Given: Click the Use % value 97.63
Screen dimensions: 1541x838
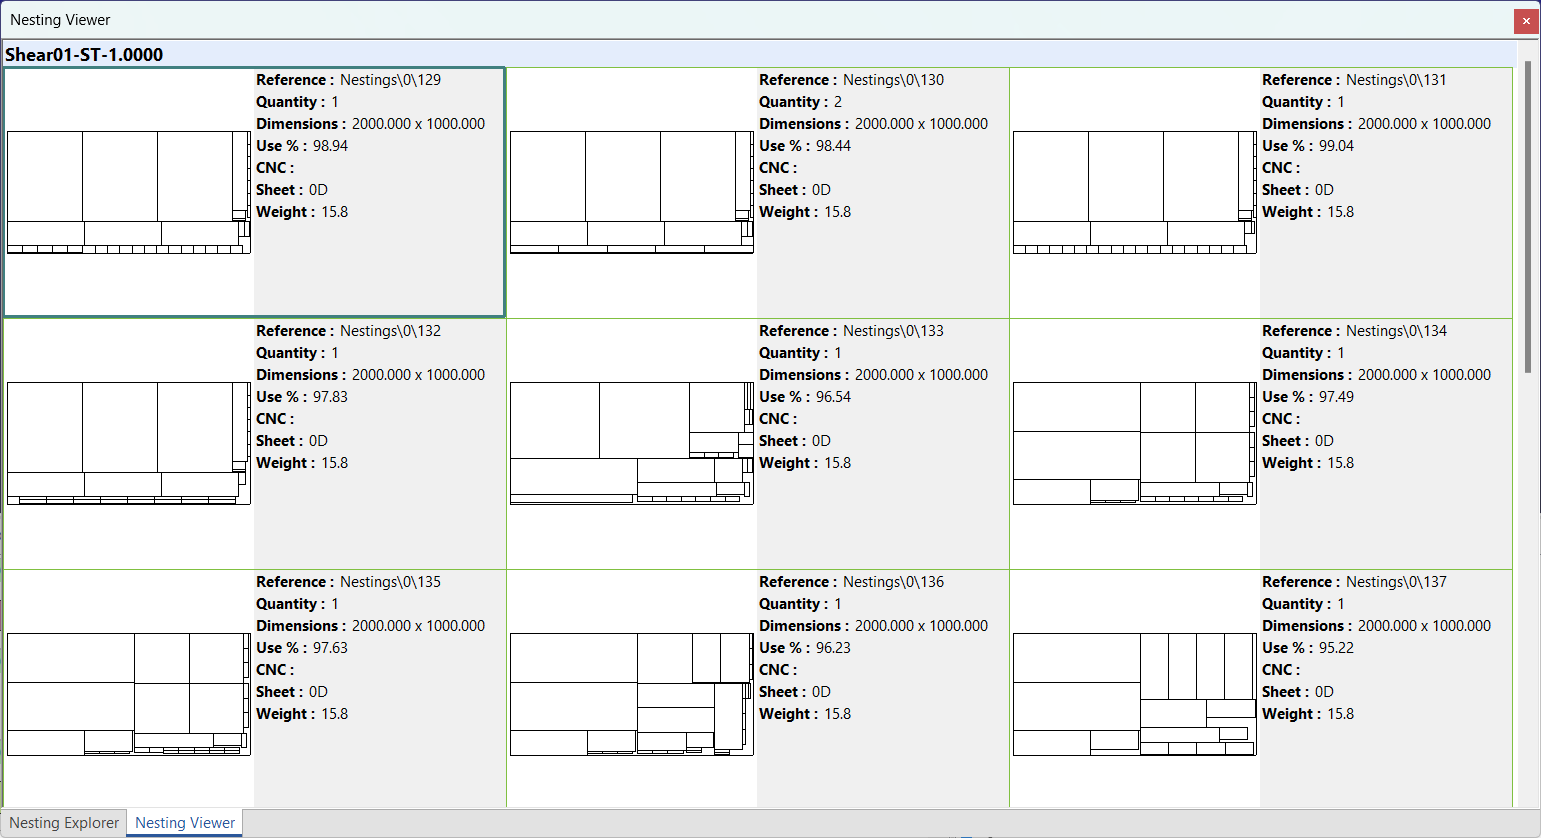Looking at the screenshot, I should pyautogui.click(x=330, y=648).
